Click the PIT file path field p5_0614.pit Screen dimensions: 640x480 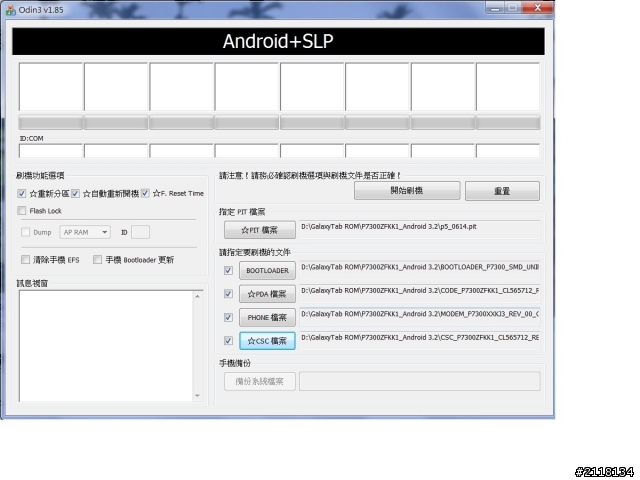tap(420, 230)
